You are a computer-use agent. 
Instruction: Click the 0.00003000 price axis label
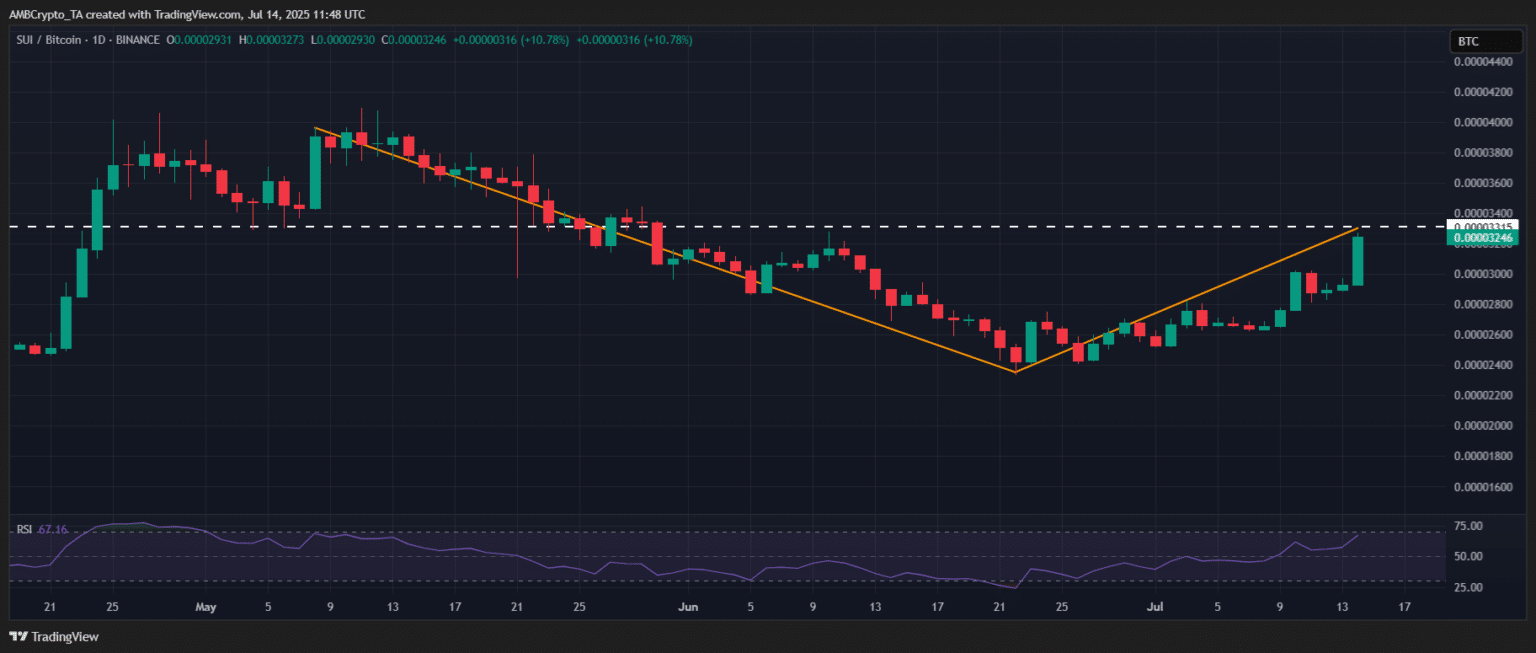[x=1484, y=274]
